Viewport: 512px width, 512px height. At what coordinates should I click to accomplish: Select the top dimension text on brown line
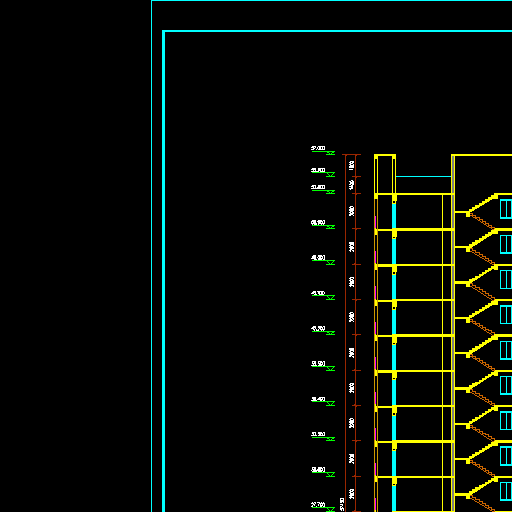351,165
